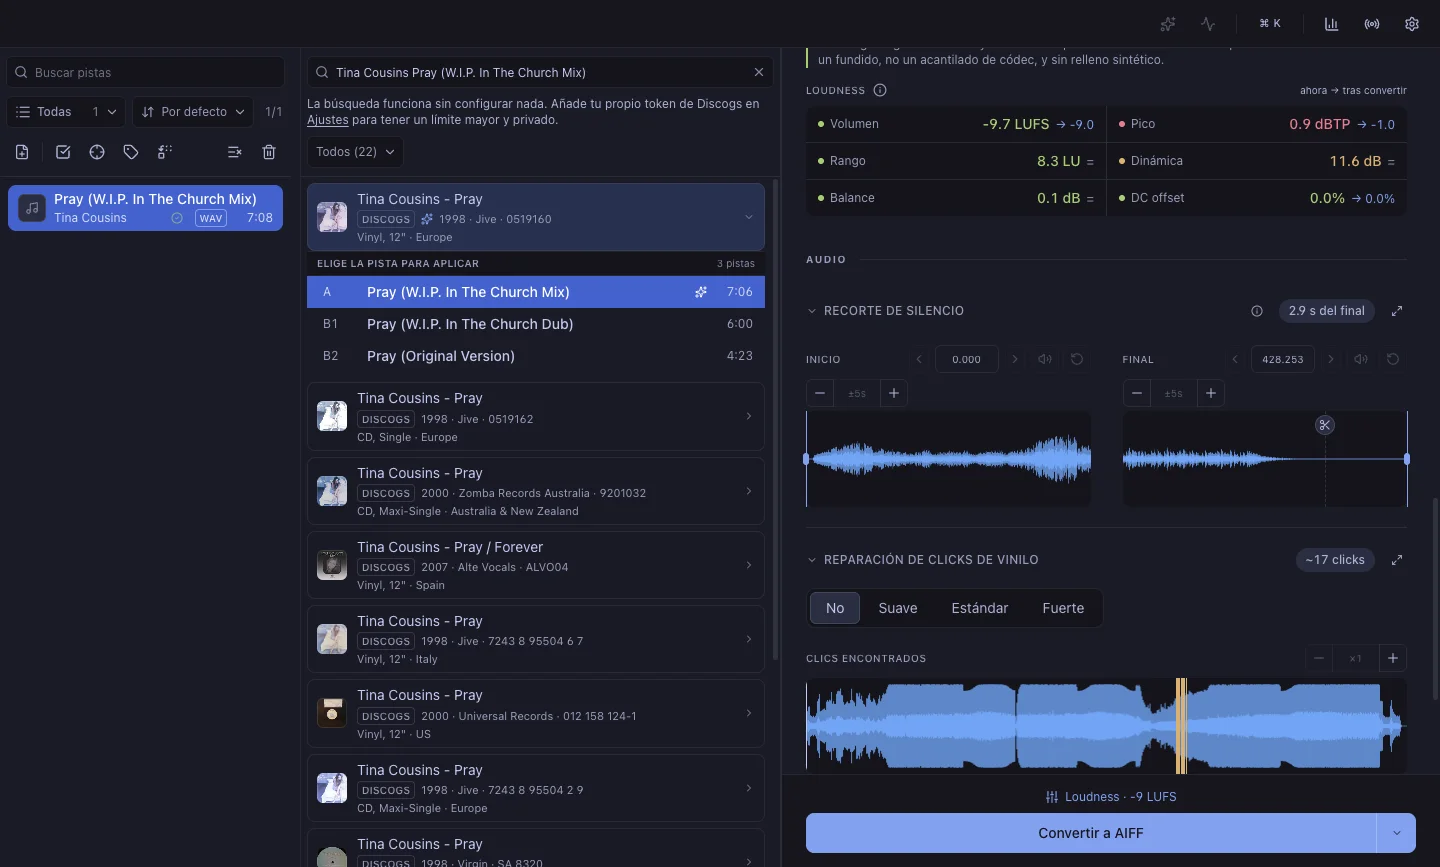Click the Recorte de silencio info icon
1440x867 pixels.
1257,311
